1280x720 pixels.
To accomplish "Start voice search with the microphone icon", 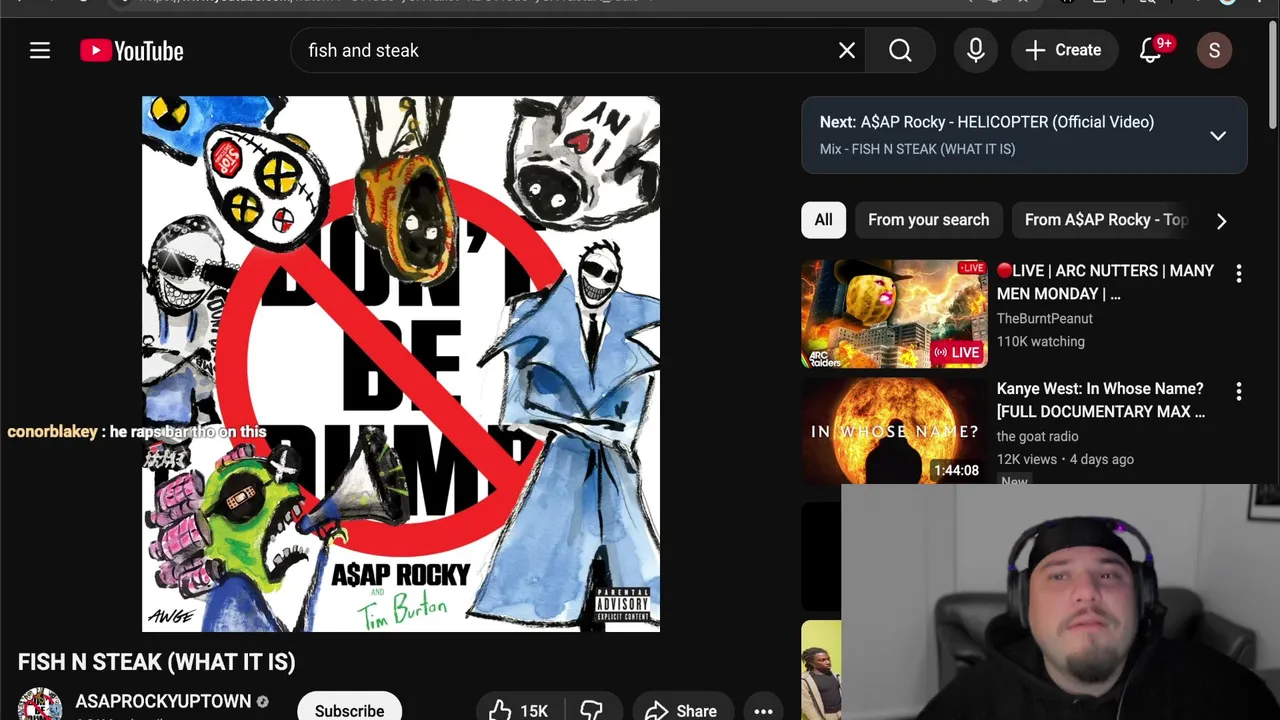I will (976, 50).
